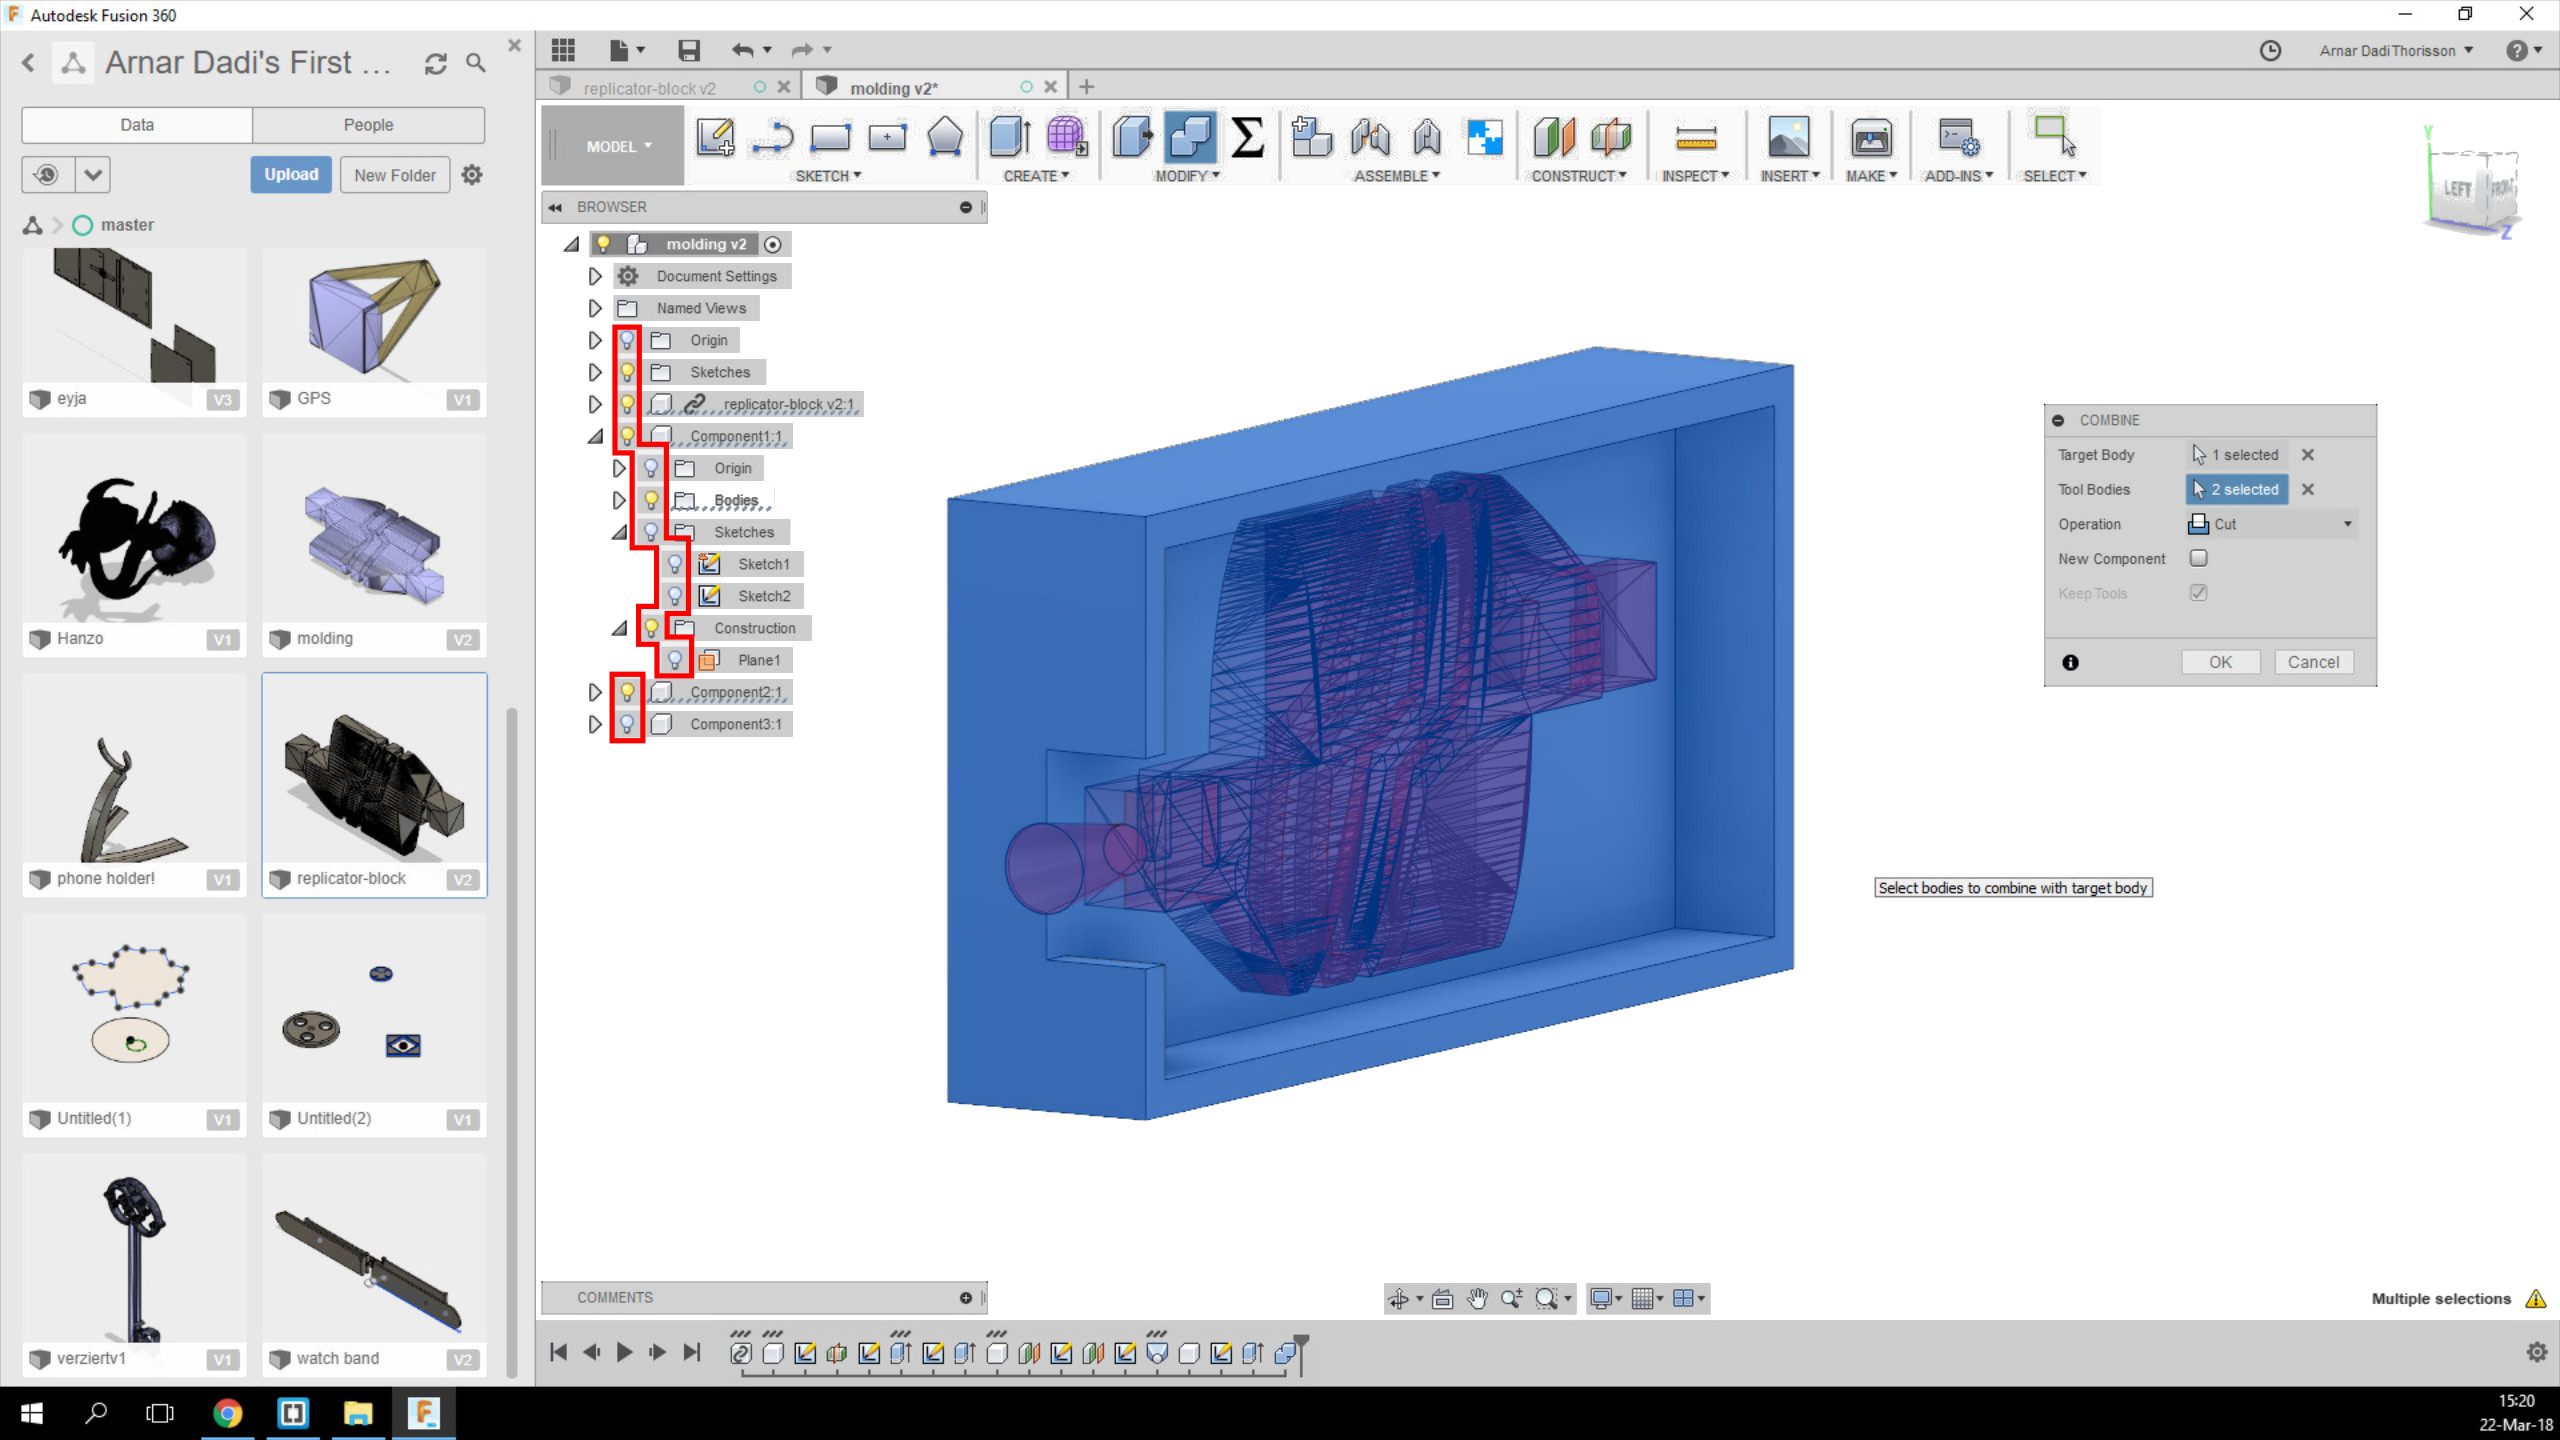The height and width of the screenshot is (1440, 2560).
Task: Open the Operation Cut dropdown
Action: pos(2270,524)
